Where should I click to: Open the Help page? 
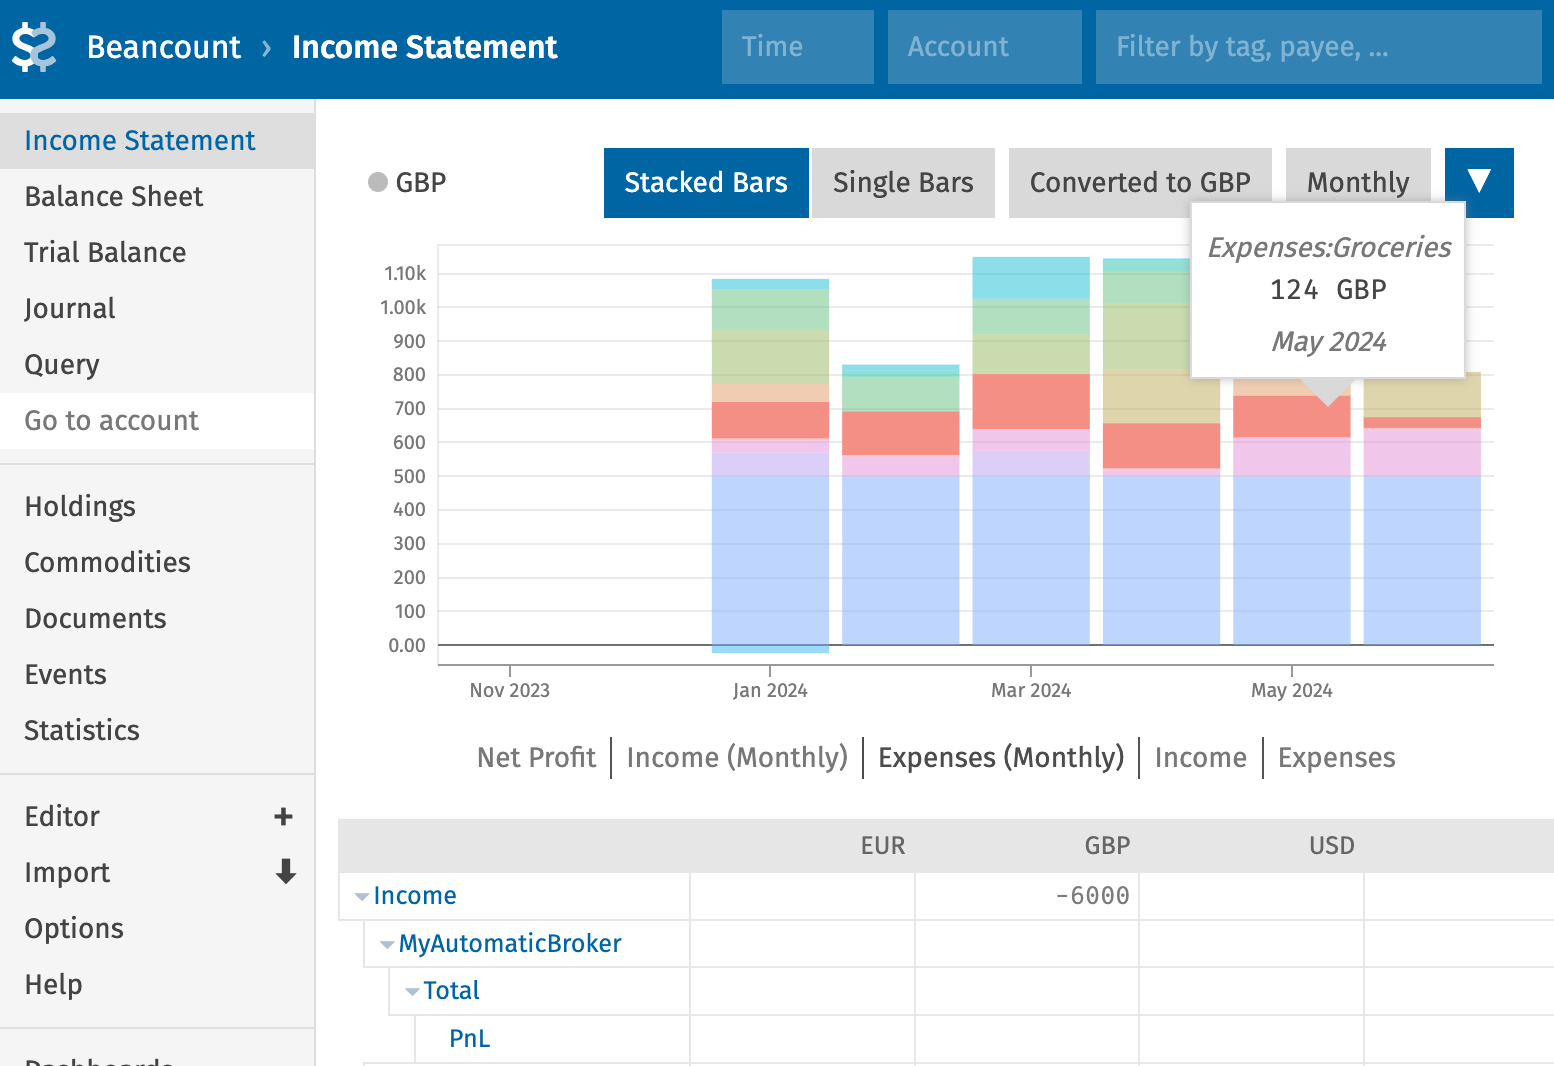(157, 985)
